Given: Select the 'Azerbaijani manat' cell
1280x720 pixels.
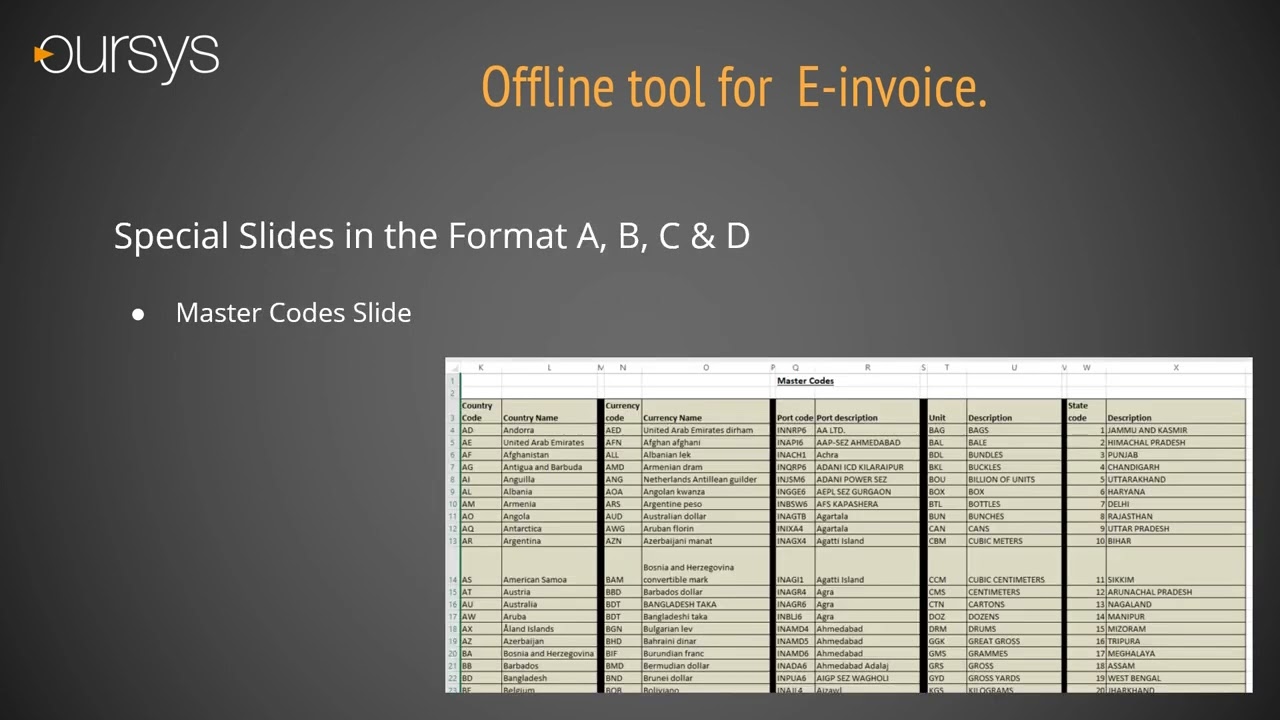Looking at the screenshot, I should click(x=706, y=541).
